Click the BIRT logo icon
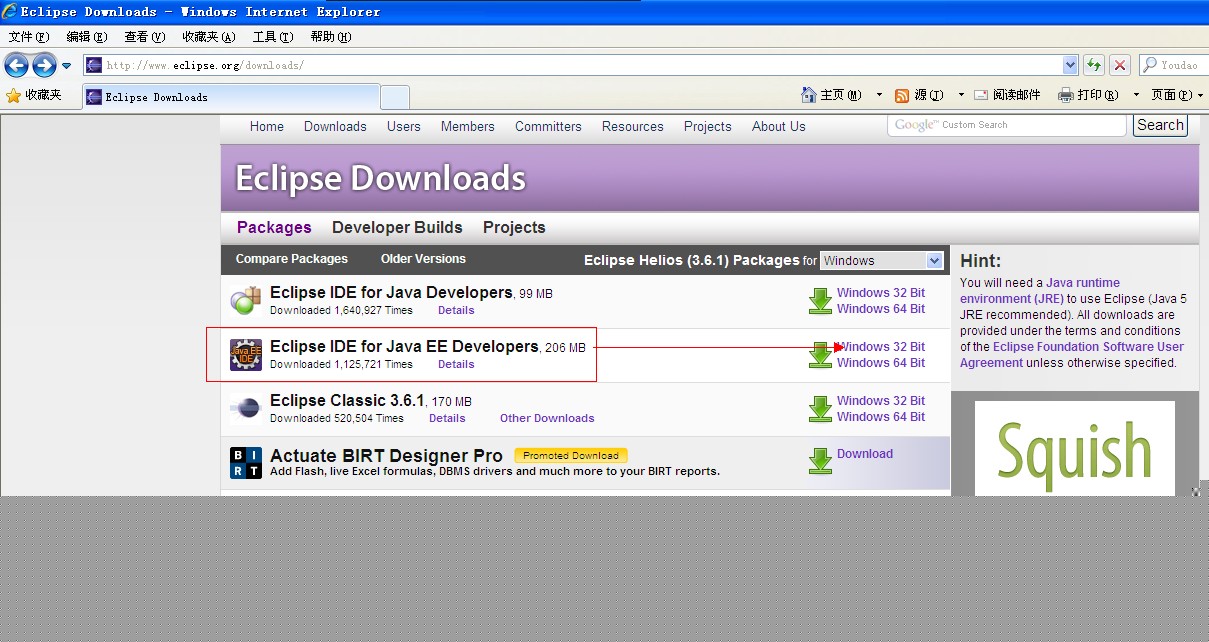Viewport: 1209px width, 642px height. click(246, 463)
